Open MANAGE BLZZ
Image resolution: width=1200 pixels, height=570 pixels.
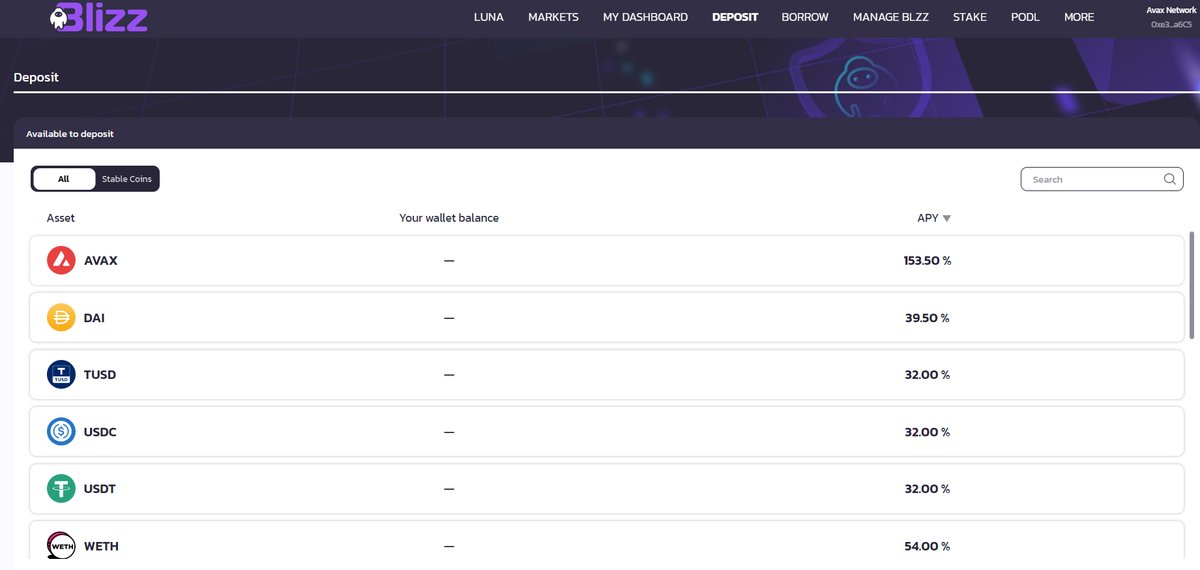coord(891,17)
